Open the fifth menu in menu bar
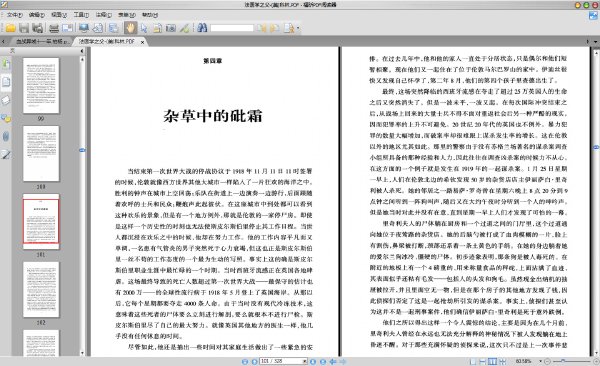This screenshot has height=366, width=600. [x=104, y=15]
